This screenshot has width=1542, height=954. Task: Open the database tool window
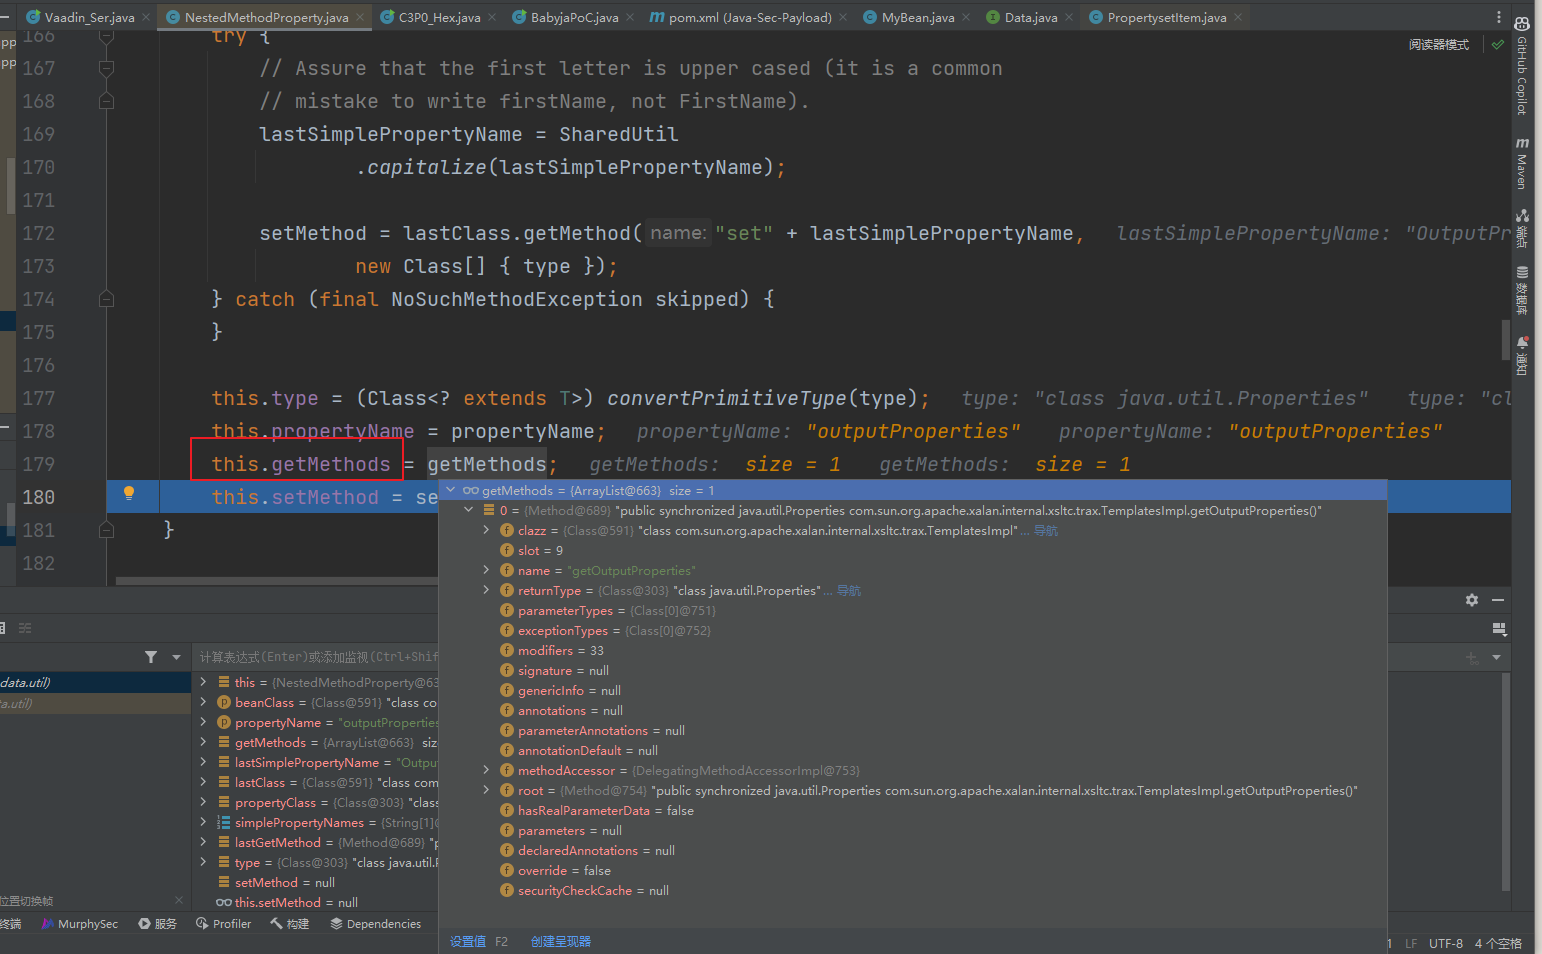[x=1521, y=290]
